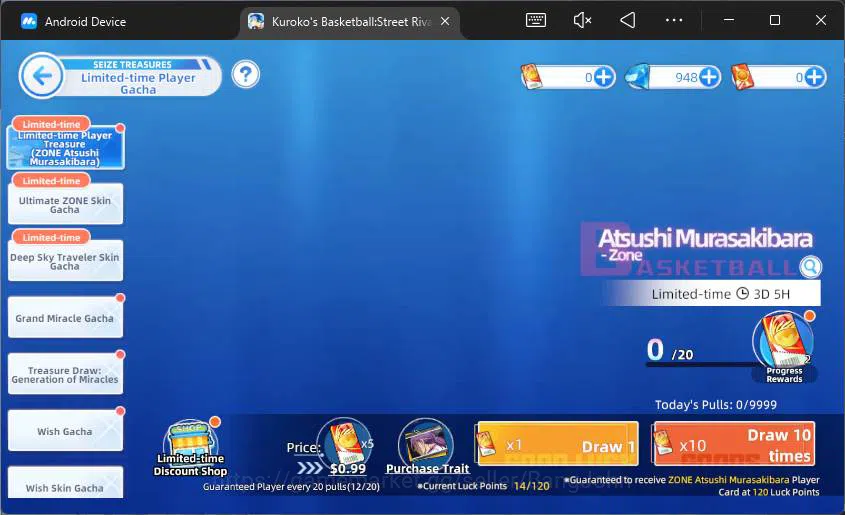Add red tickets with the last plus
The image size is (845, 515).
[x=814, y=77]
